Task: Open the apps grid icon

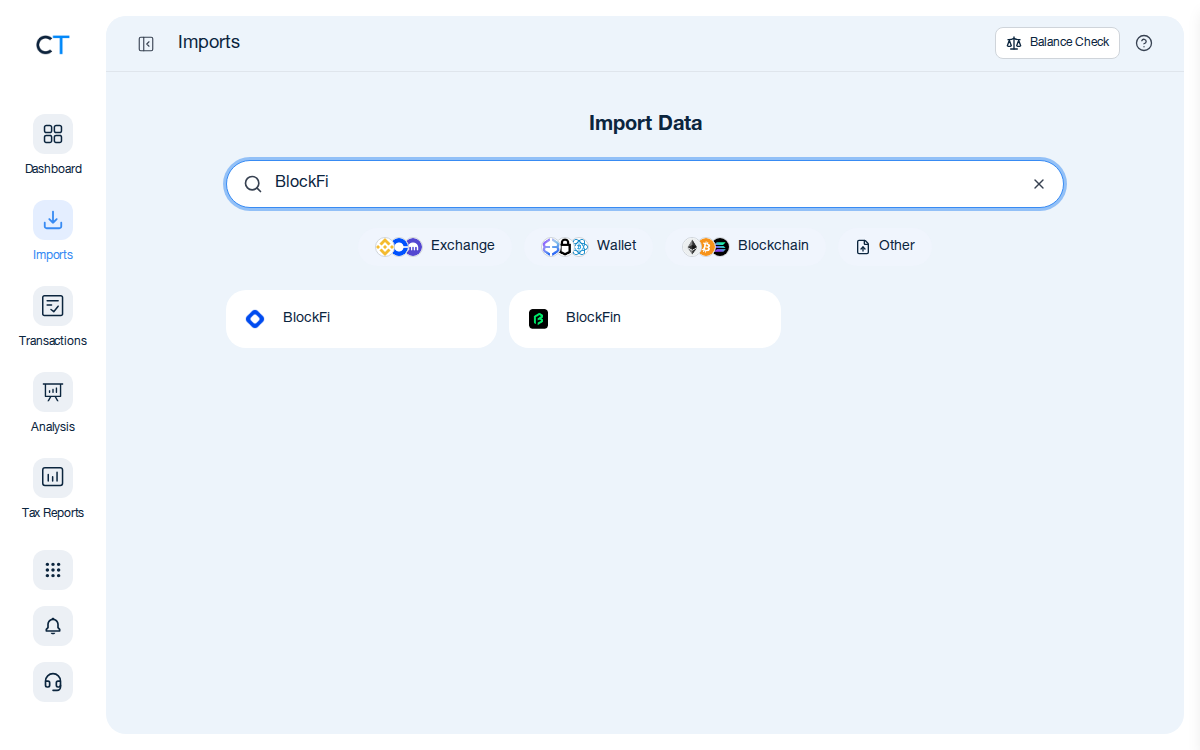Action: (x=53, y=570)
